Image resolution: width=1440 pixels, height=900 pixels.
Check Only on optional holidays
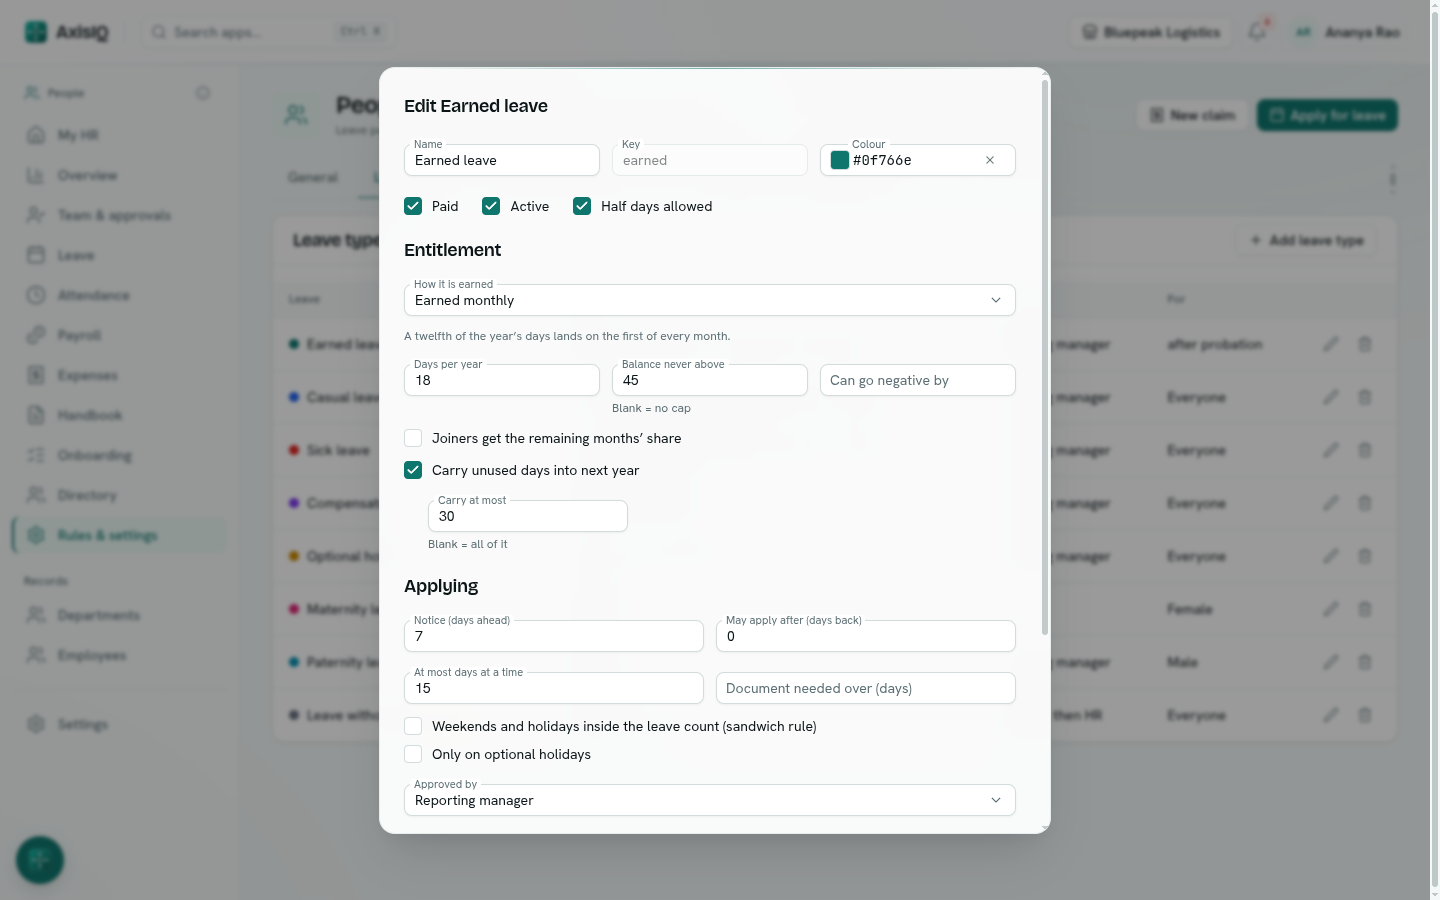(x=413, y=754)
